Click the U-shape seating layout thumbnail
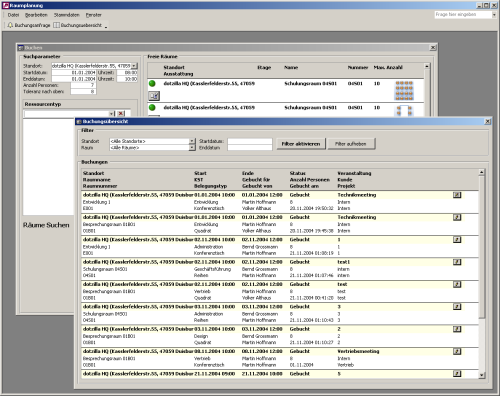 (x=404, y=111)
